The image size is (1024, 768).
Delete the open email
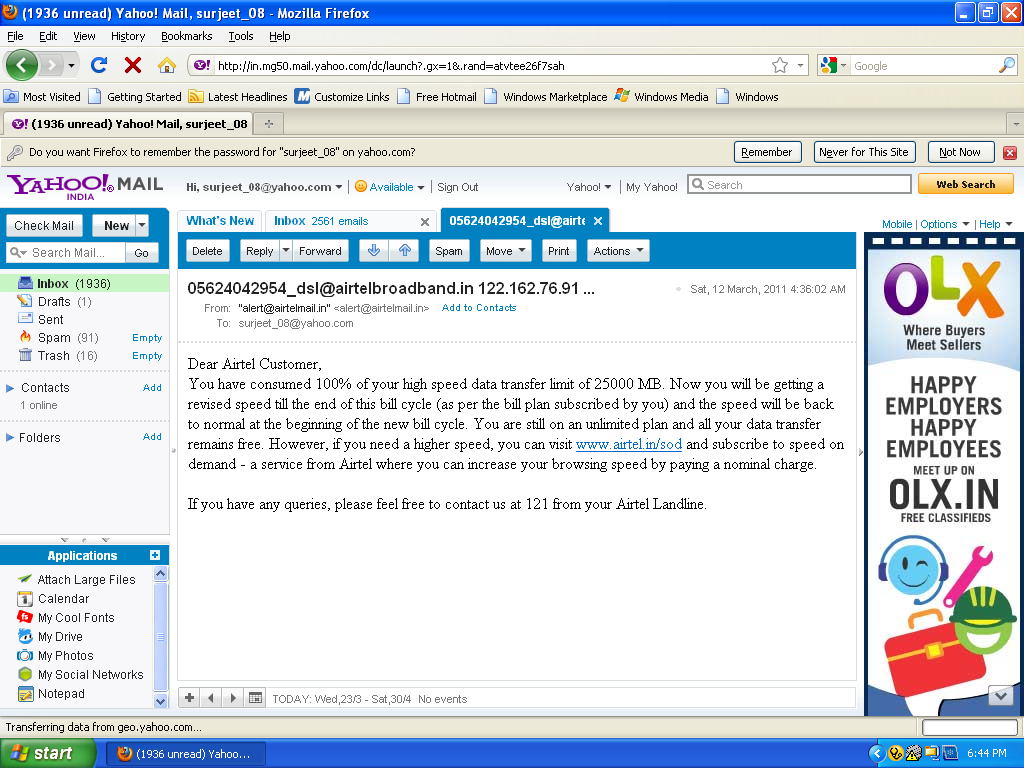207,251
